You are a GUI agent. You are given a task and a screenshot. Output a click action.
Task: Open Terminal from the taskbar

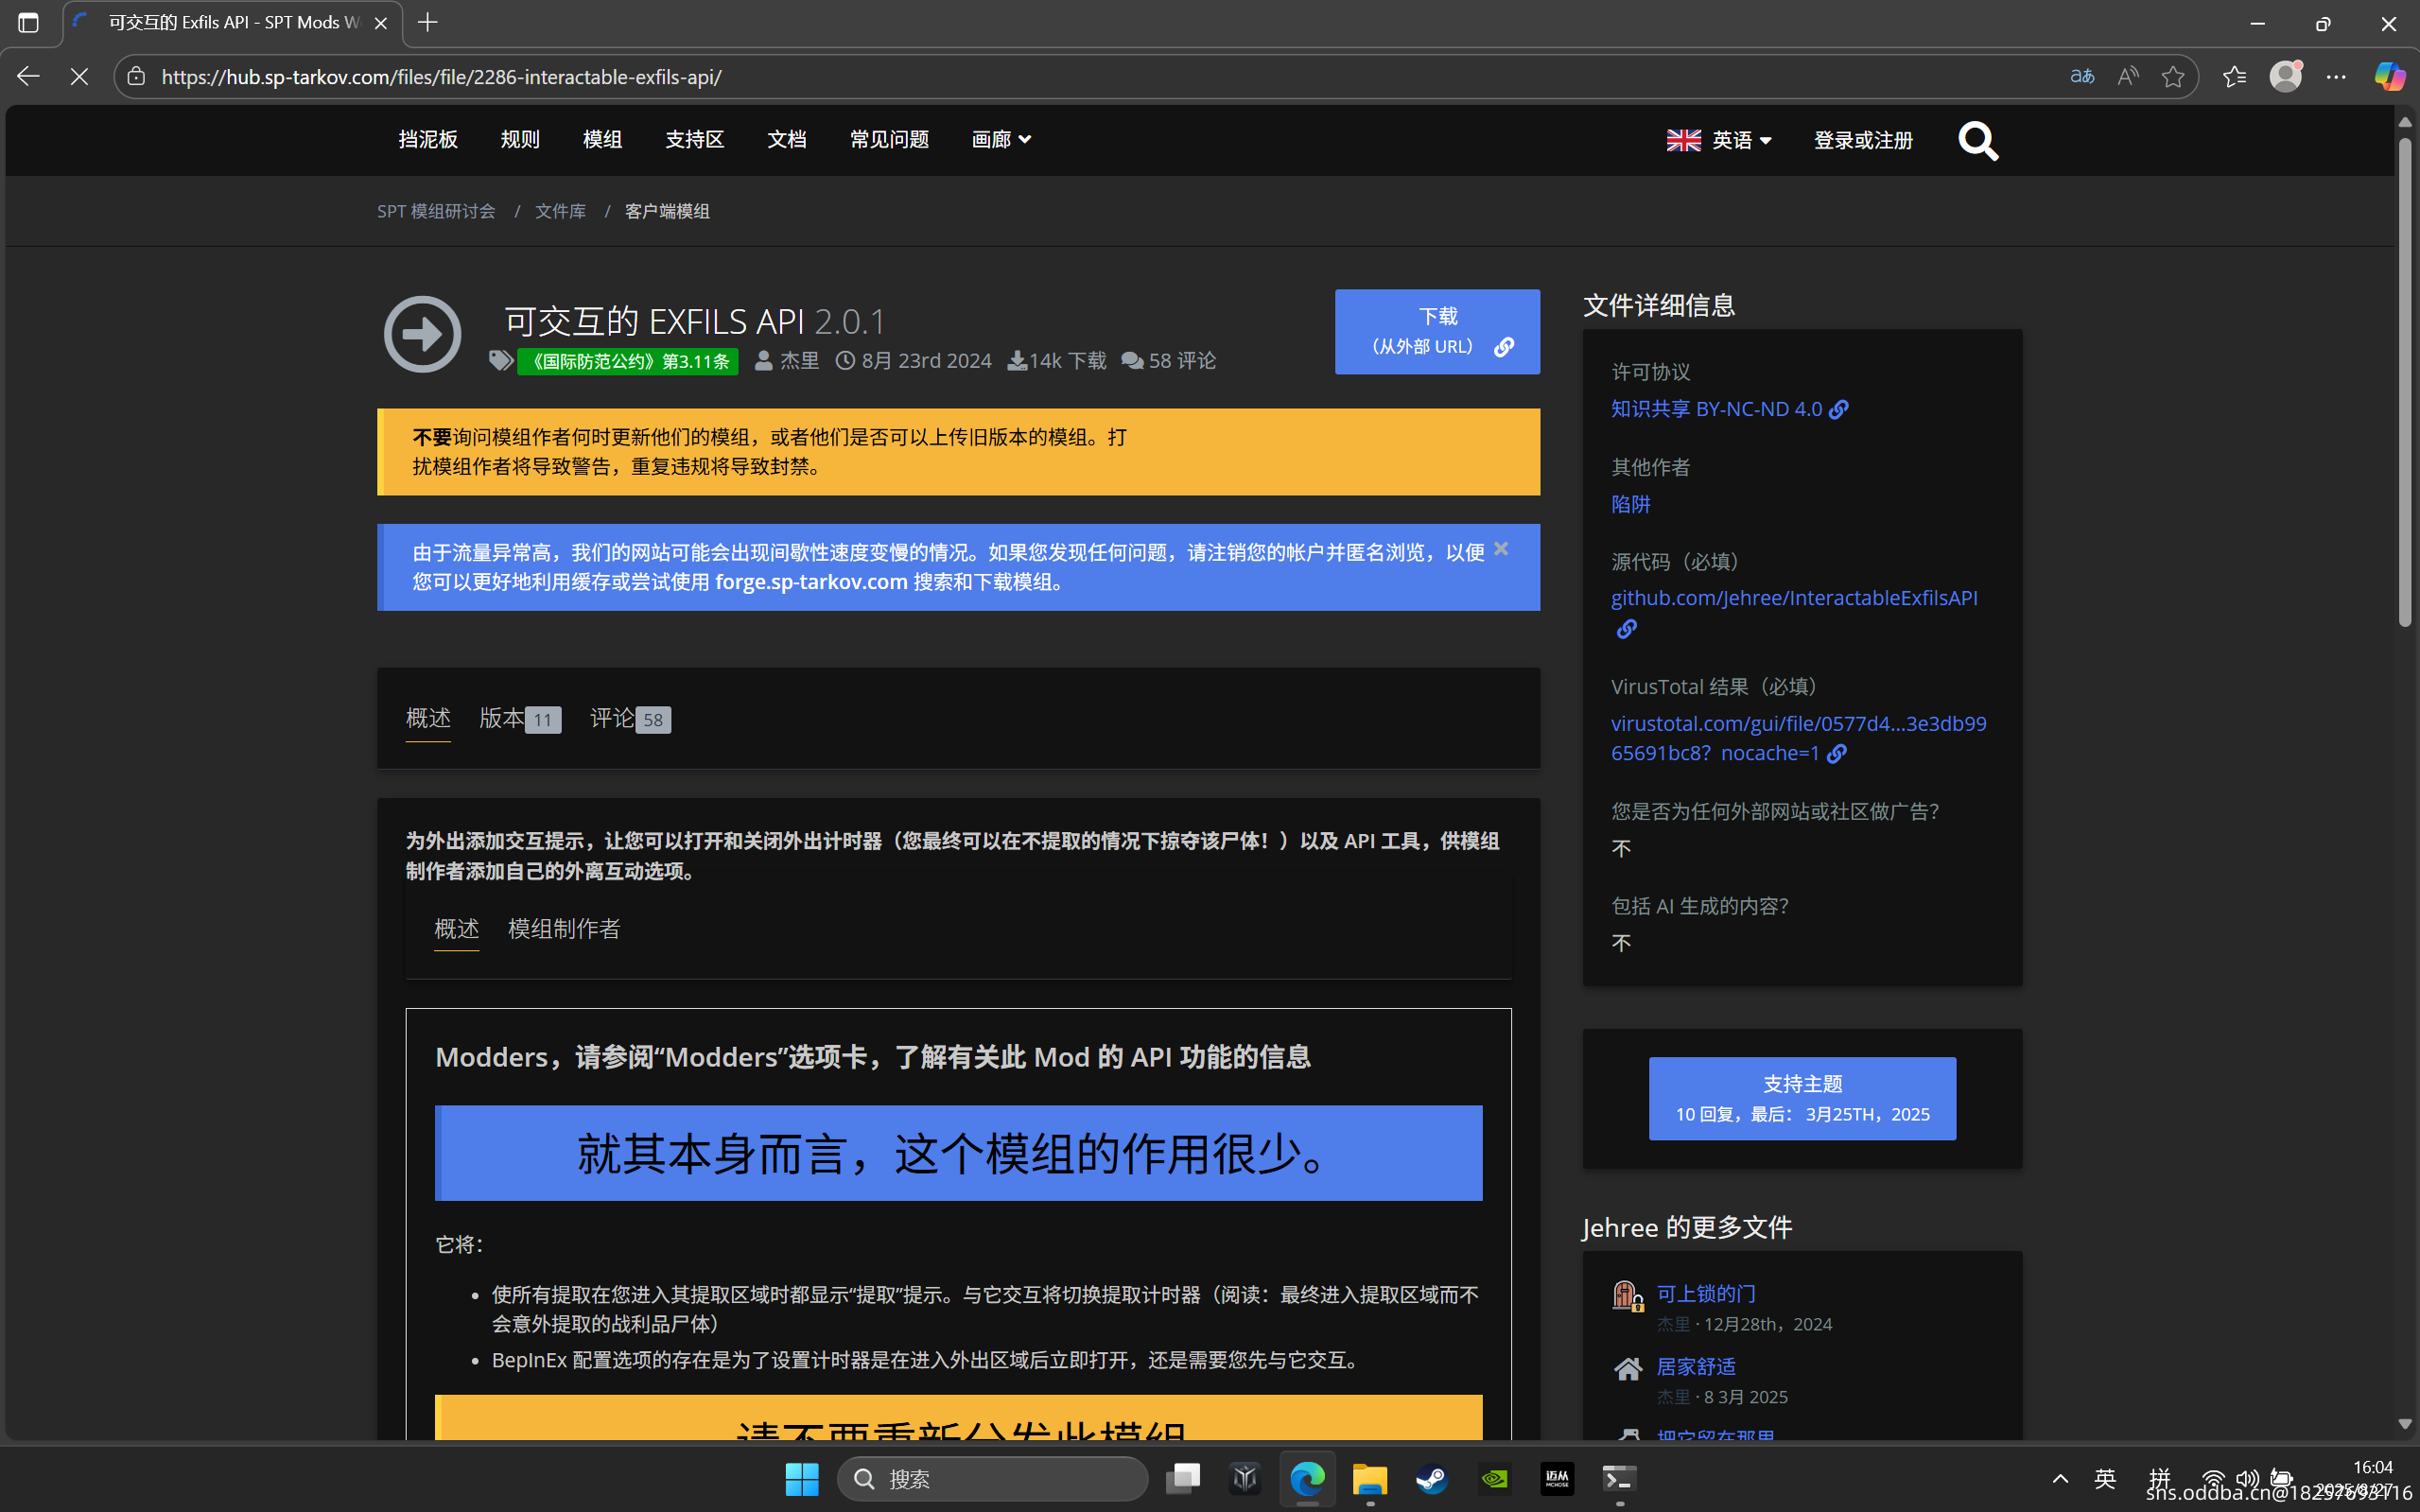tap(1619, 1479)
